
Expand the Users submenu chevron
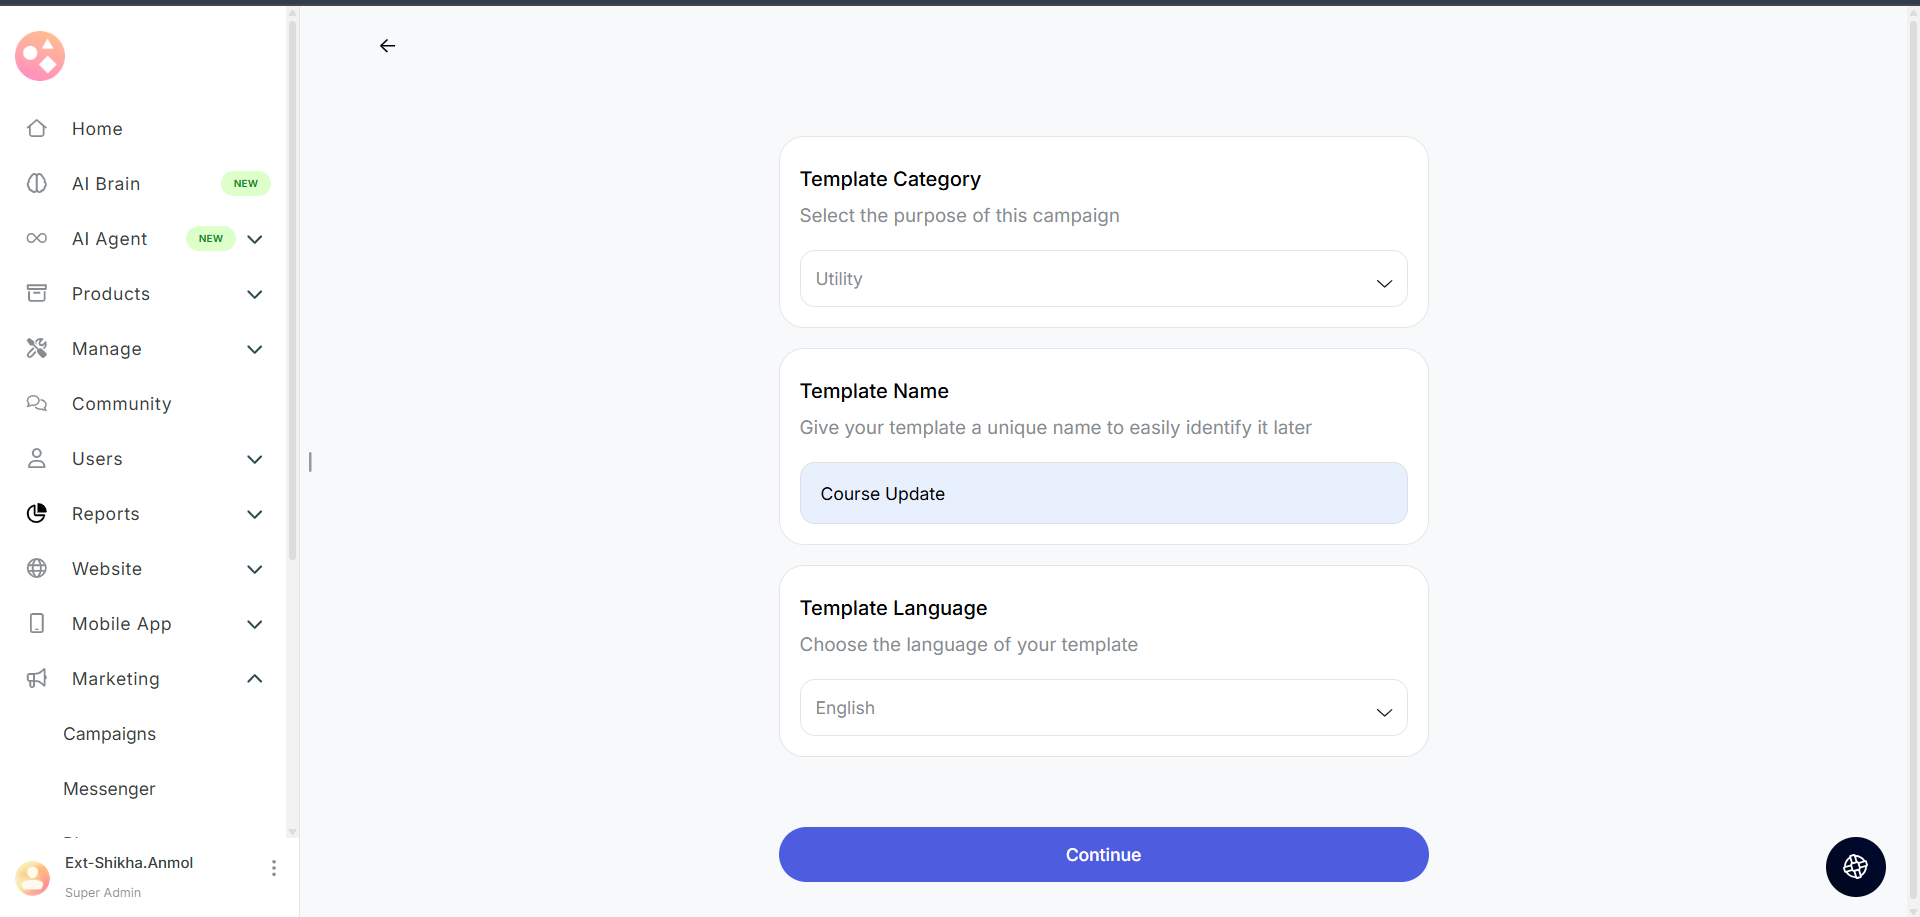pyautogui.click(x=255, y=459)
